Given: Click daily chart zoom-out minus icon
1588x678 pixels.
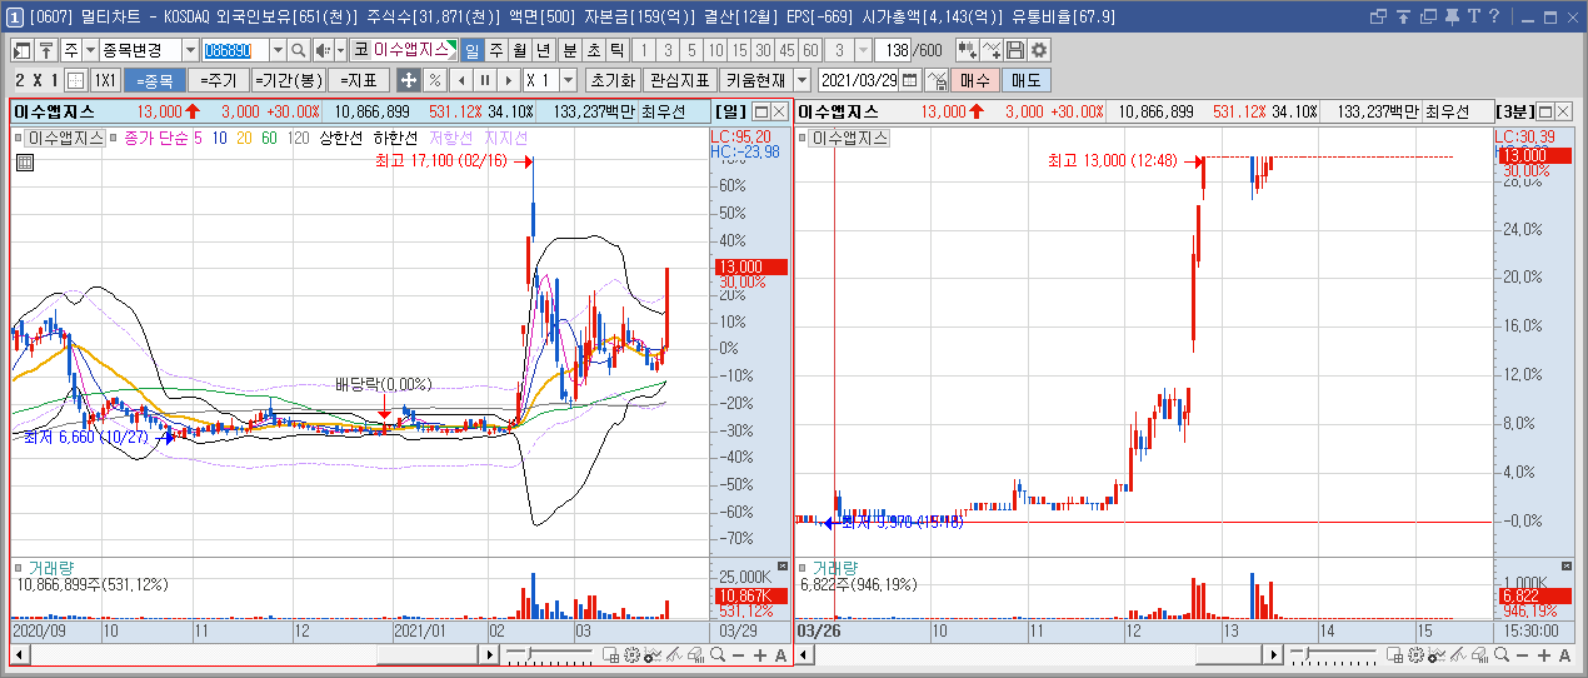Looking at the screenshot, I should (738, 655).
